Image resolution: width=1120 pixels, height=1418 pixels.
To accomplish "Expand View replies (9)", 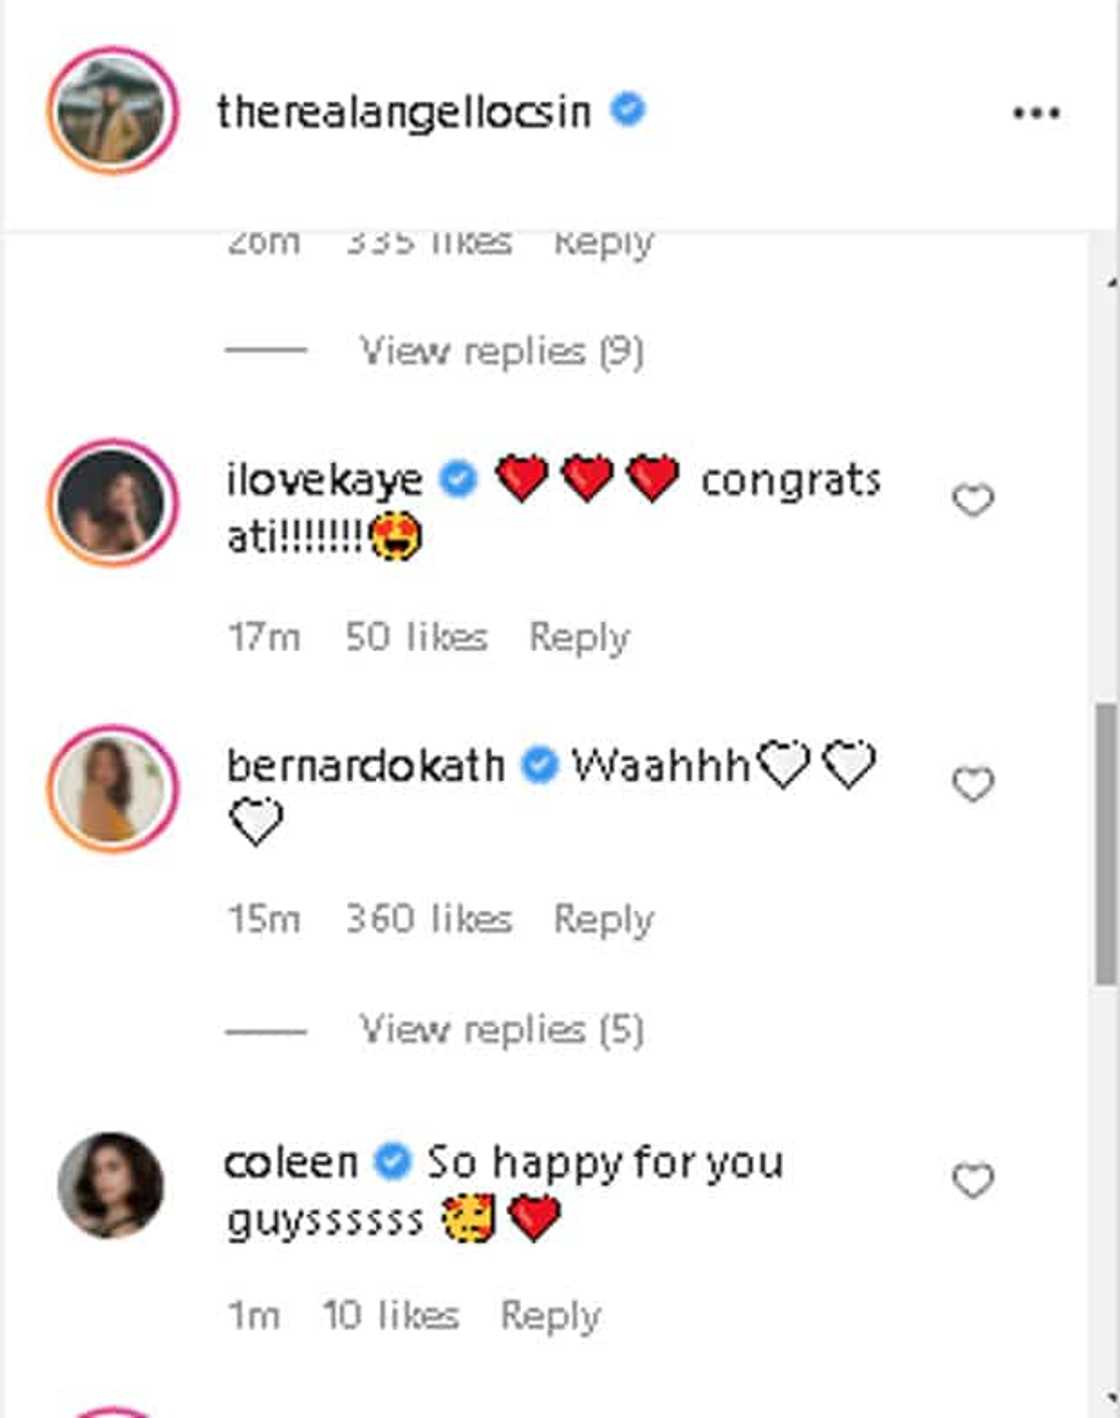I will [x=501, y=351].
